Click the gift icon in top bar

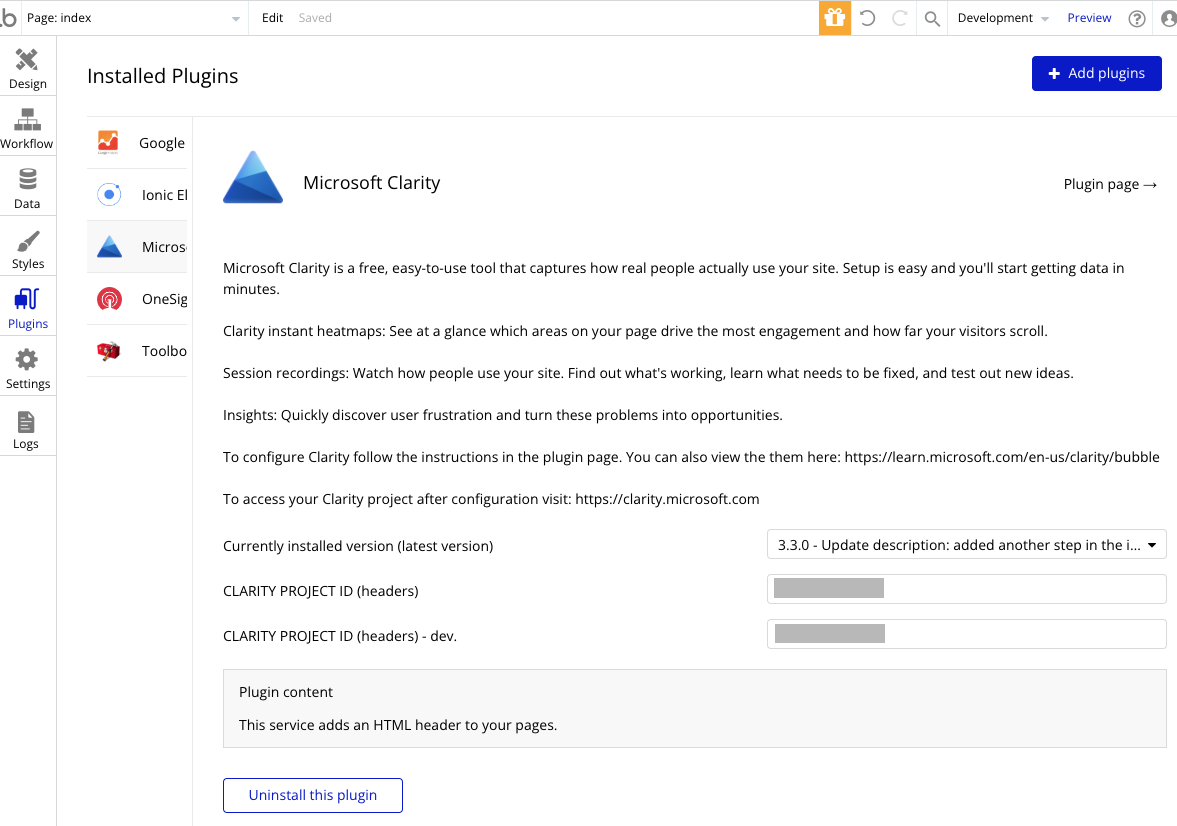(x=835, y=18)
